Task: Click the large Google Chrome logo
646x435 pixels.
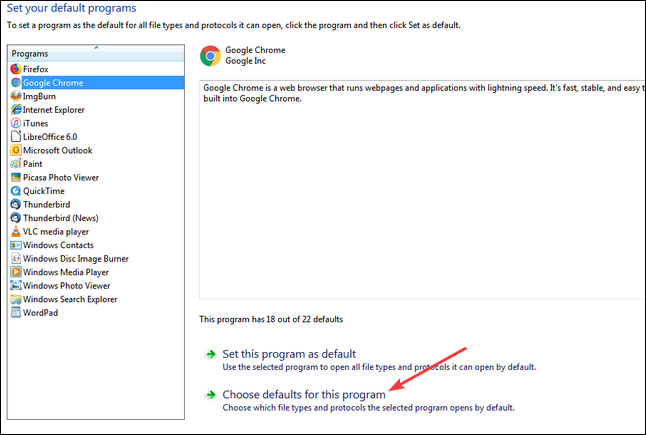Action: click(x=210, y=56)
